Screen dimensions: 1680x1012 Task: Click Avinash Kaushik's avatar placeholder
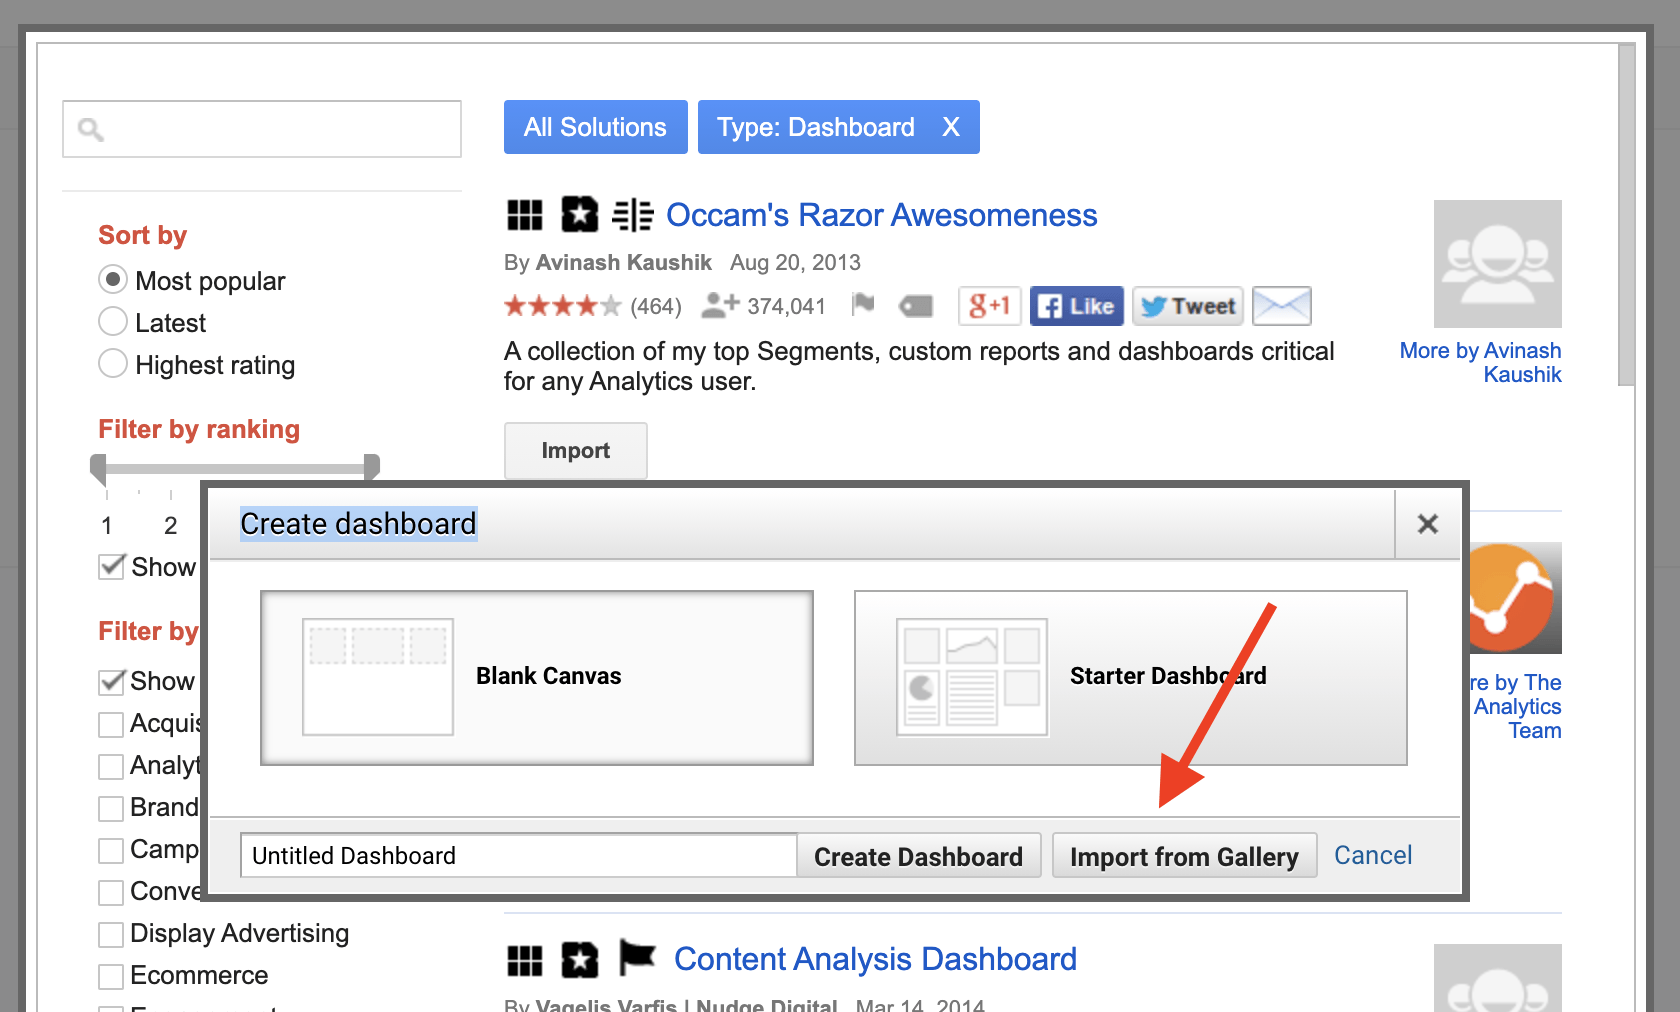click(1498, 264)
